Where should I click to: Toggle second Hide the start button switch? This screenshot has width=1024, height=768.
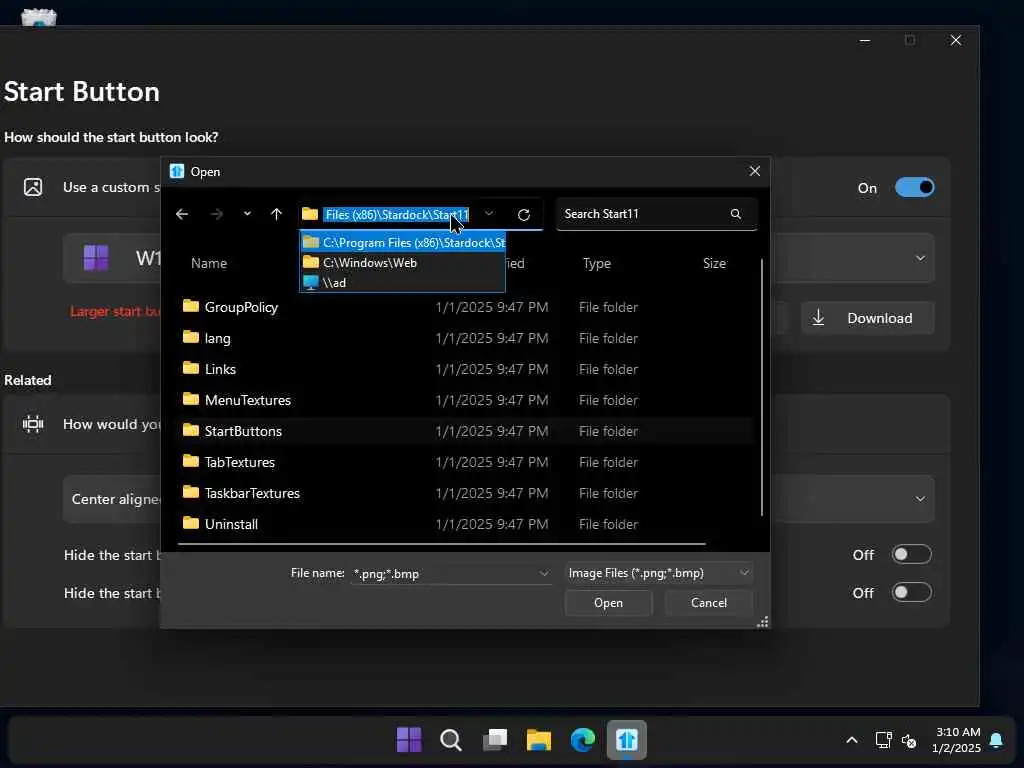pyautogui.click(x=911, y=592)
